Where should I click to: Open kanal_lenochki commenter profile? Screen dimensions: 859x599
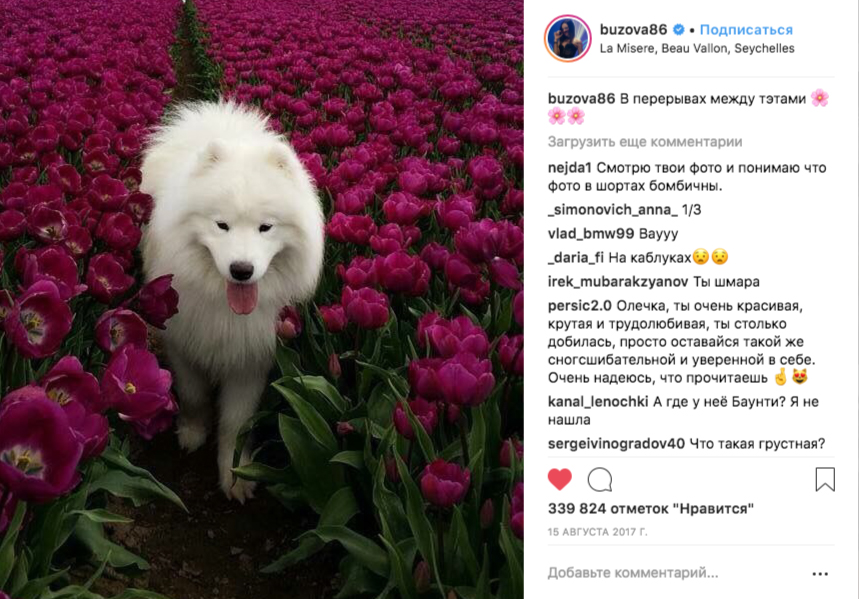[598, 402]
